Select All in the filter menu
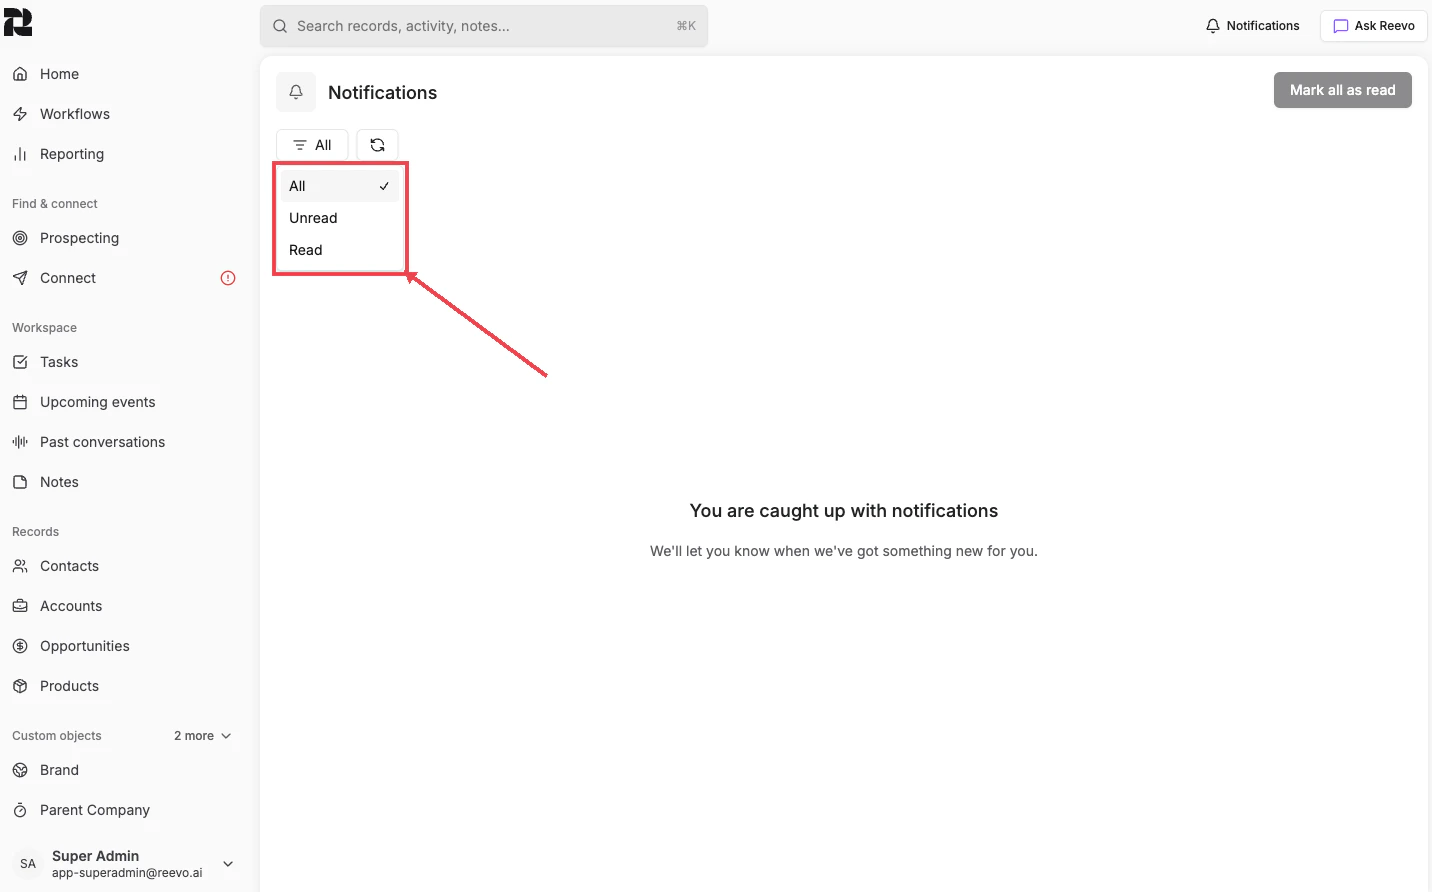This screenshot has height=892, width=1432. coord(340,186)
